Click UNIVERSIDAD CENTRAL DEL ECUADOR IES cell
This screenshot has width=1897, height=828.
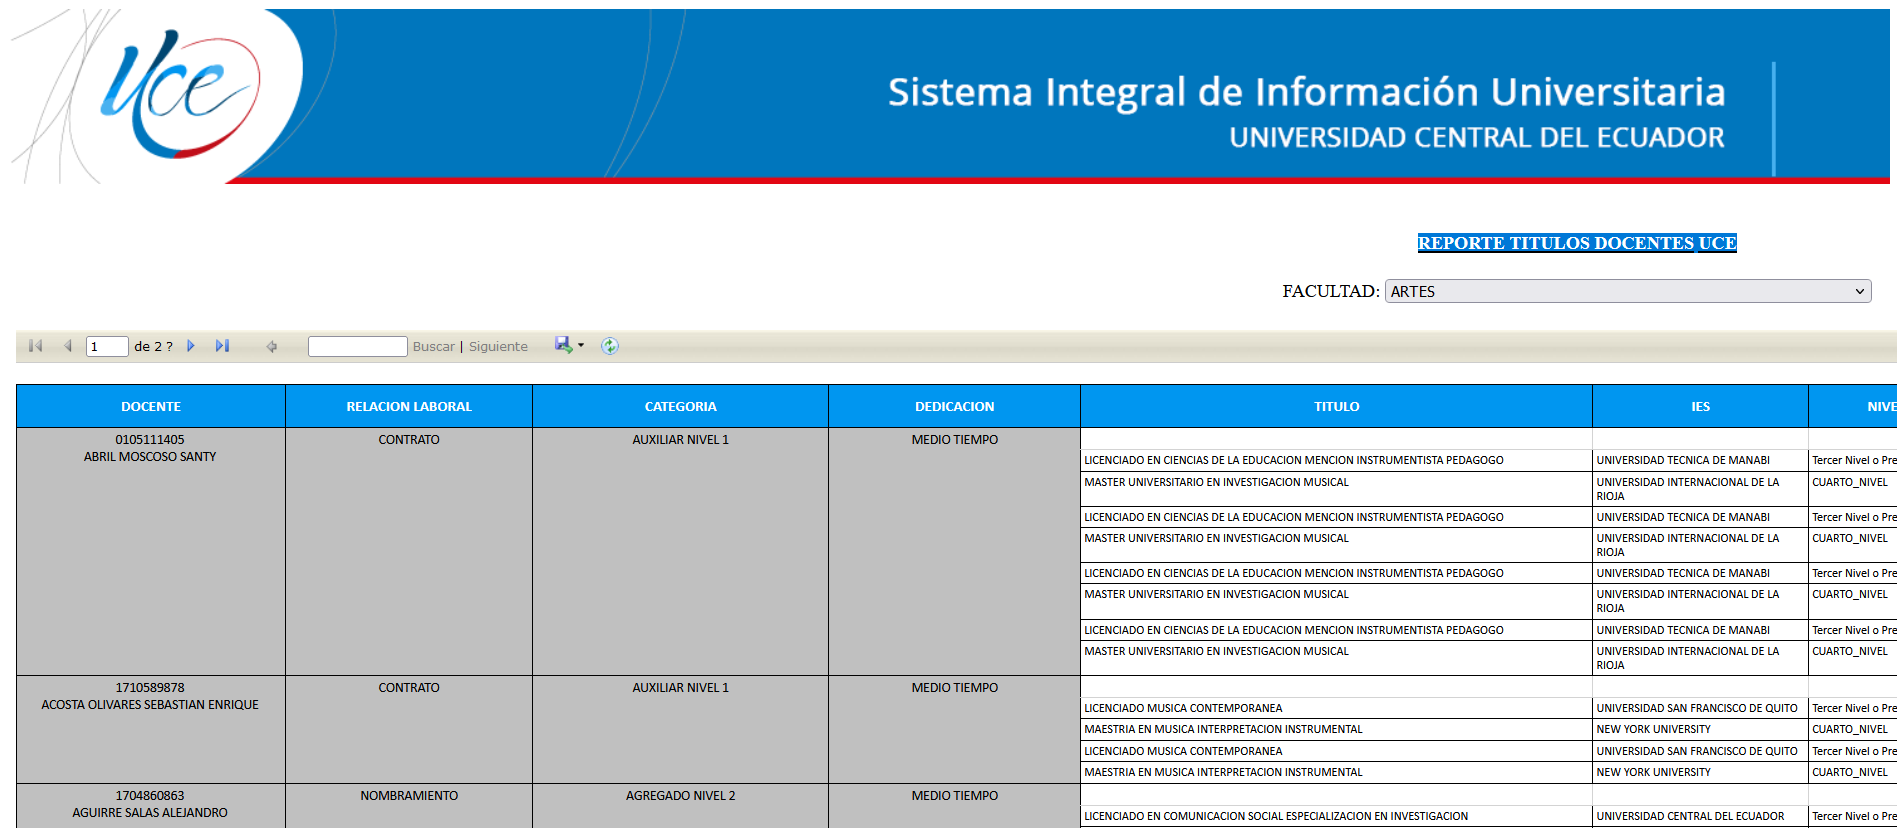1700,816
